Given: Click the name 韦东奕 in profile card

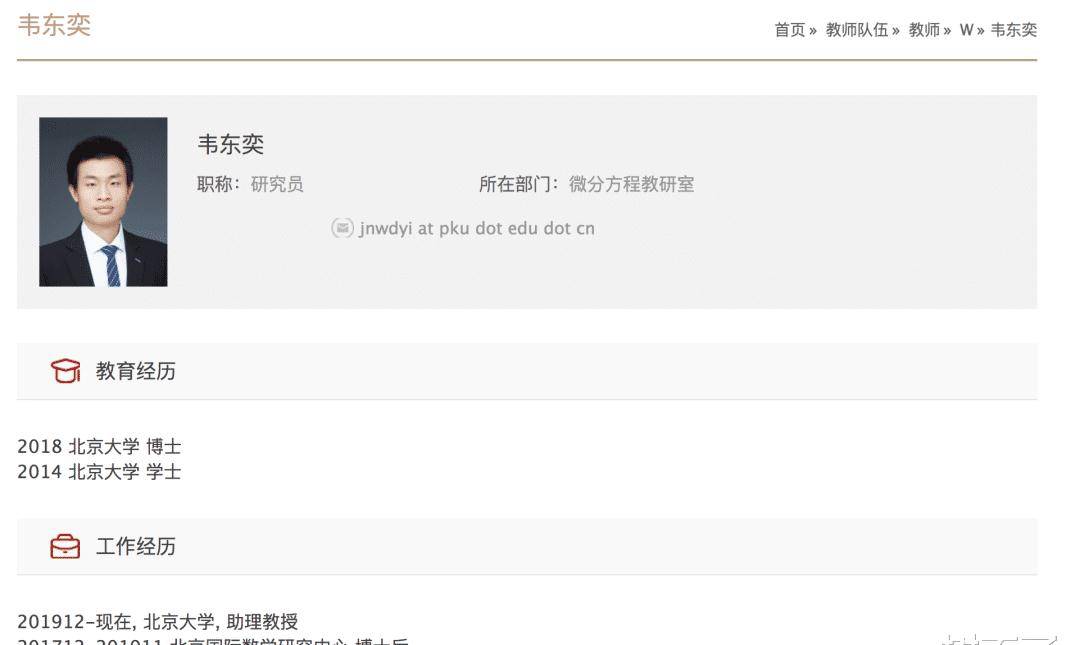Looking at the screenshot, I should pos(231,144).
